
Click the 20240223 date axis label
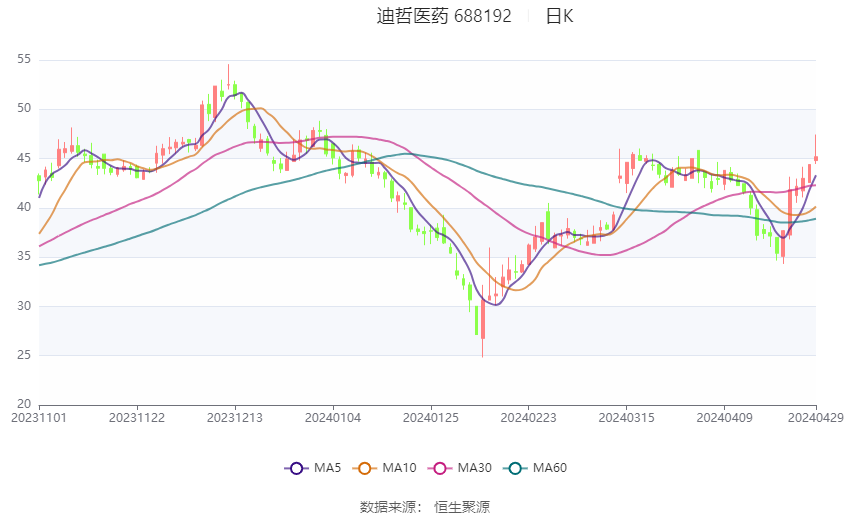[528, 417]
